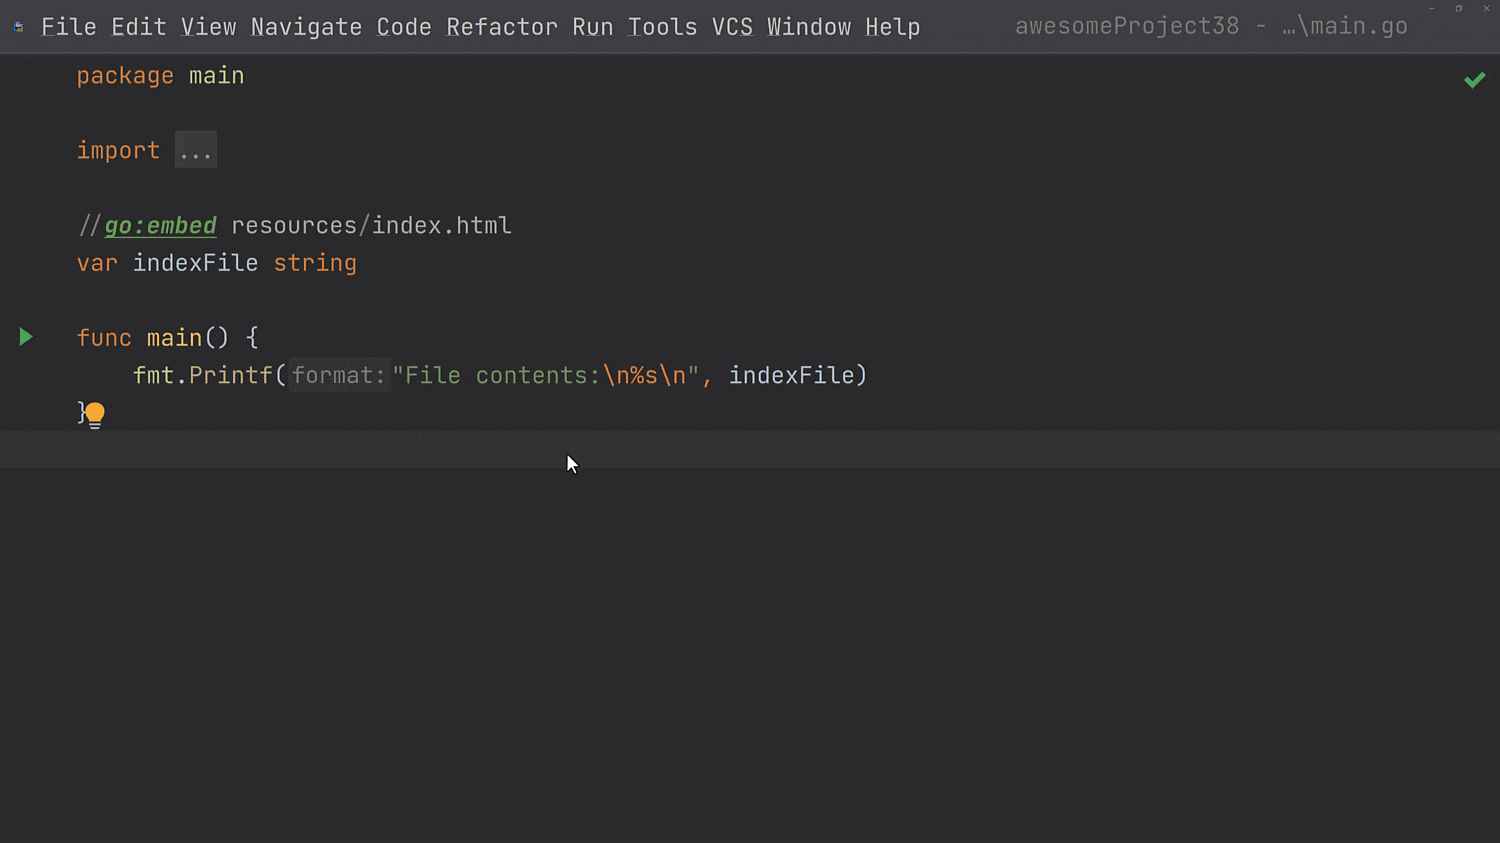The width and height of the screenshot is (1500, 843).
Task: Open the VCS menu
Action: [731, 27]
